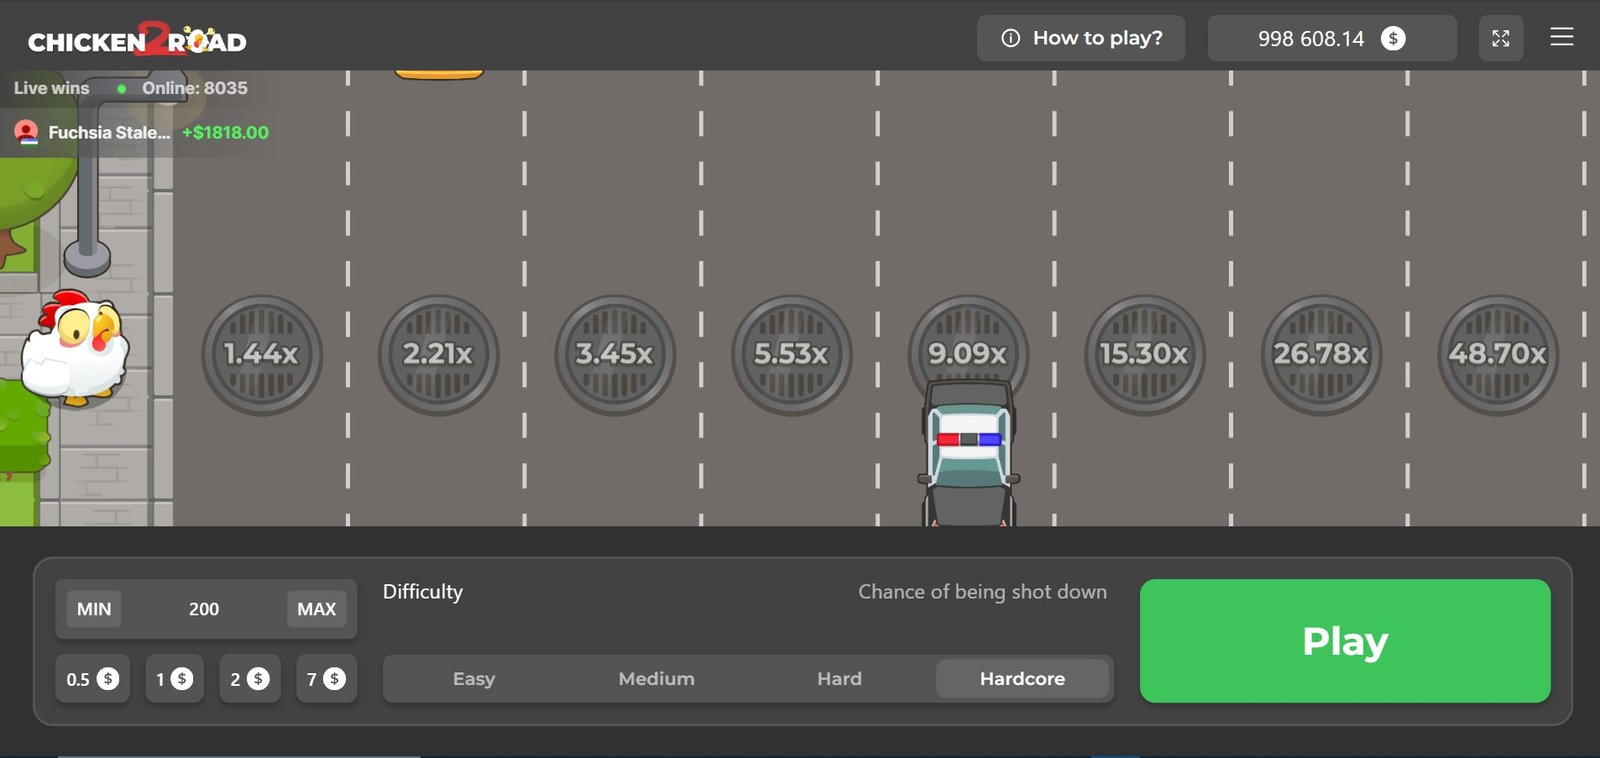This screenshot has height=758, width=1600.
Task: Open the hamburger menu
Action: click(x=1561, y=38)
